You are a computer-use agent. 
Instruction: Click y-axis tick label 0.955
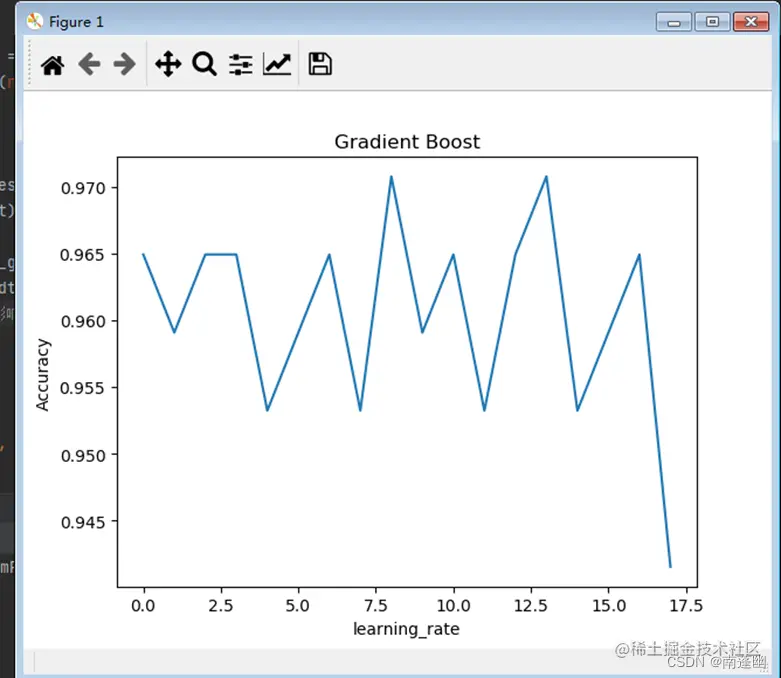click(83, 388)
